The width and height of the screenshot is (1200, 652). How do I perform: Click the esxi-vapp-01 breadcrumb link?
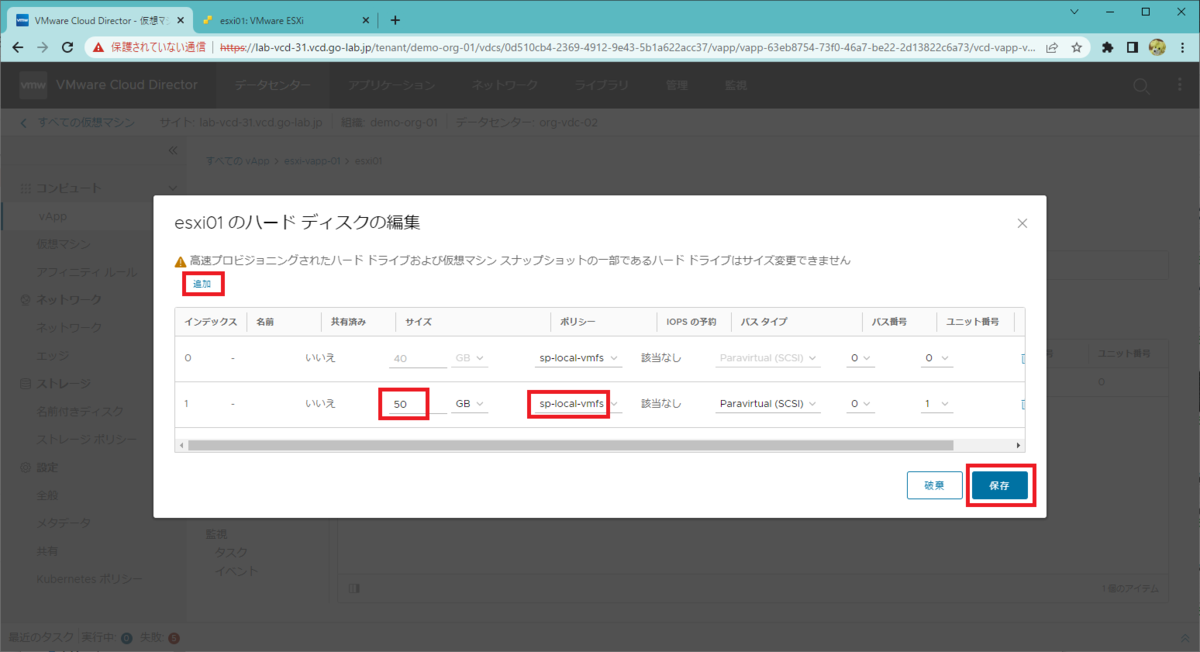[x=313, y=160]
